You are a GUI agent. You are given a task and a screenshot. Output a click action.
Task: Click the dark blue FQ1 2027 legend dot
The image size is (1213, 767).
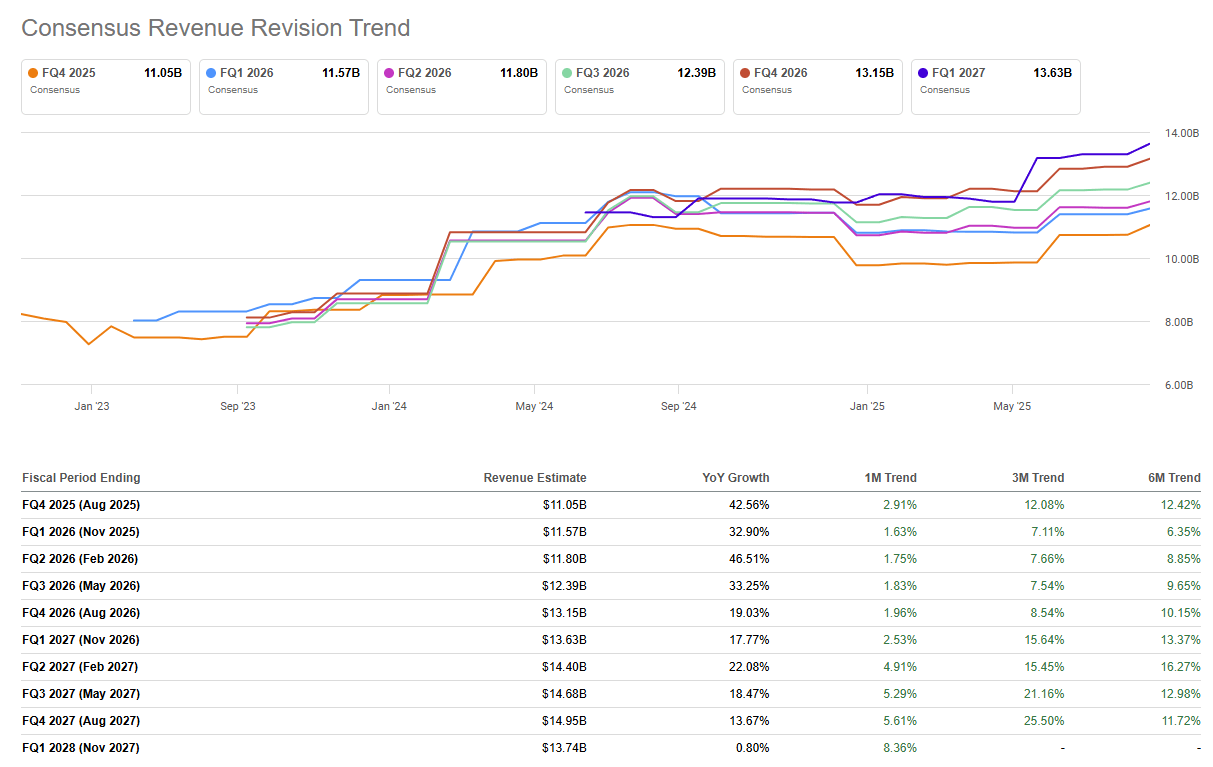click(x=922, y=73)
